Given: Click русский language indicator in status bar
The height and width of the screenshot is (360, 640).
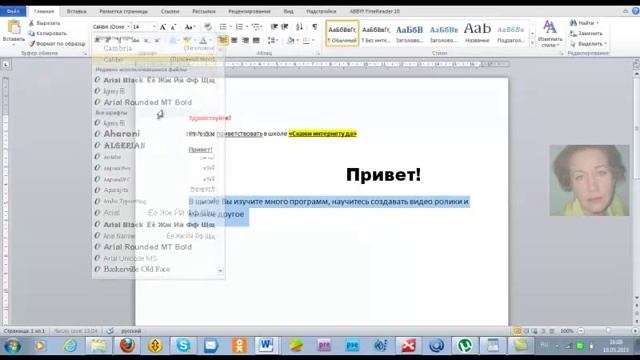Looking at the screenshot, I should (131, 331).
